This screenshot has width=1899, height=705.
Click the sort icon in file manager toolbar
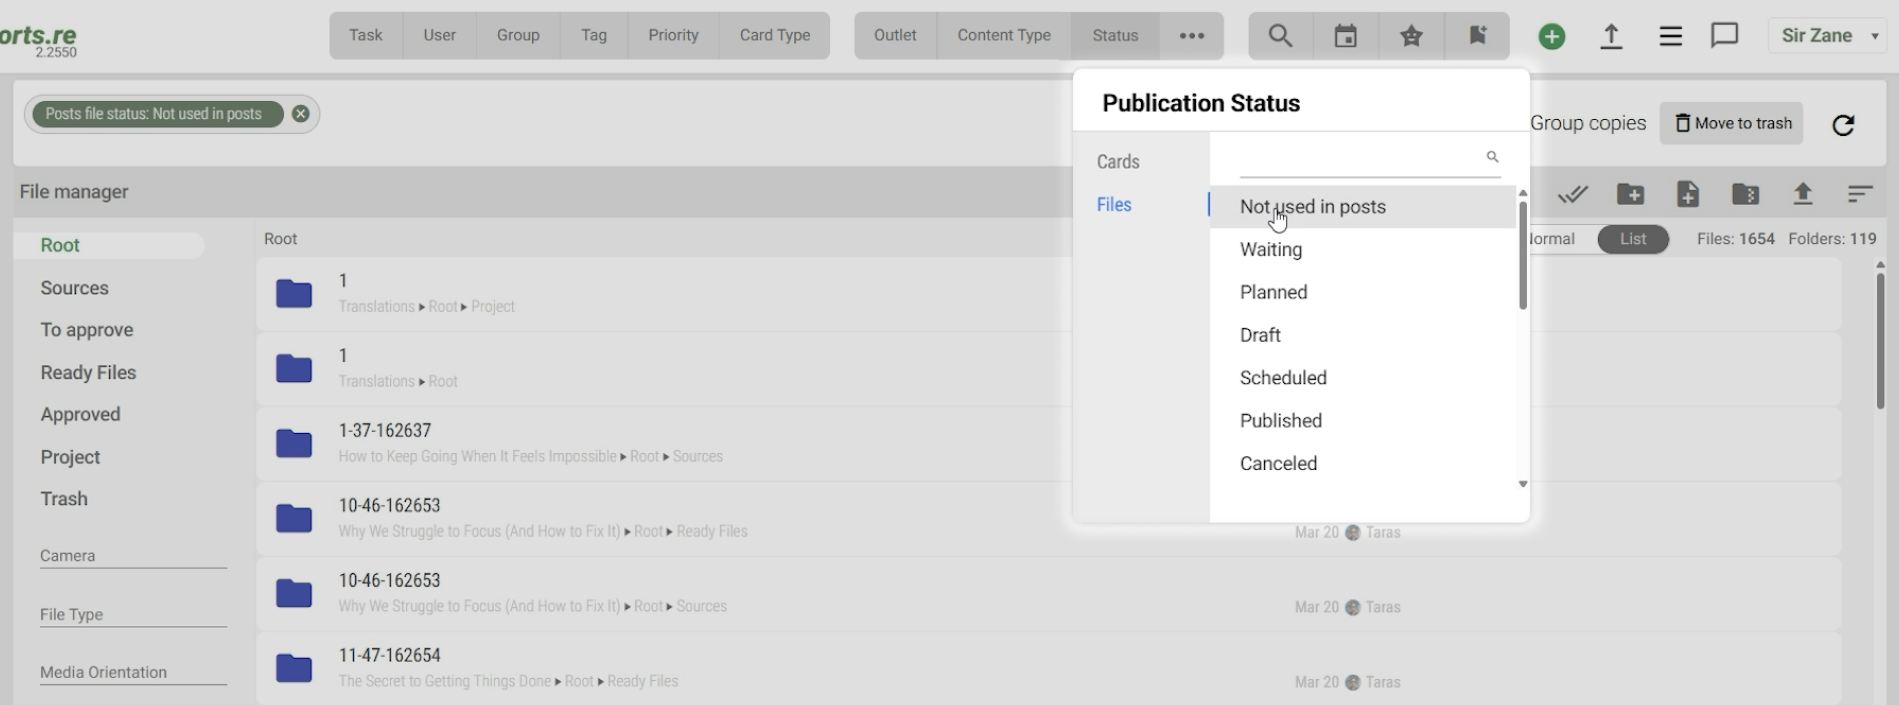[x=1859, y=194]
